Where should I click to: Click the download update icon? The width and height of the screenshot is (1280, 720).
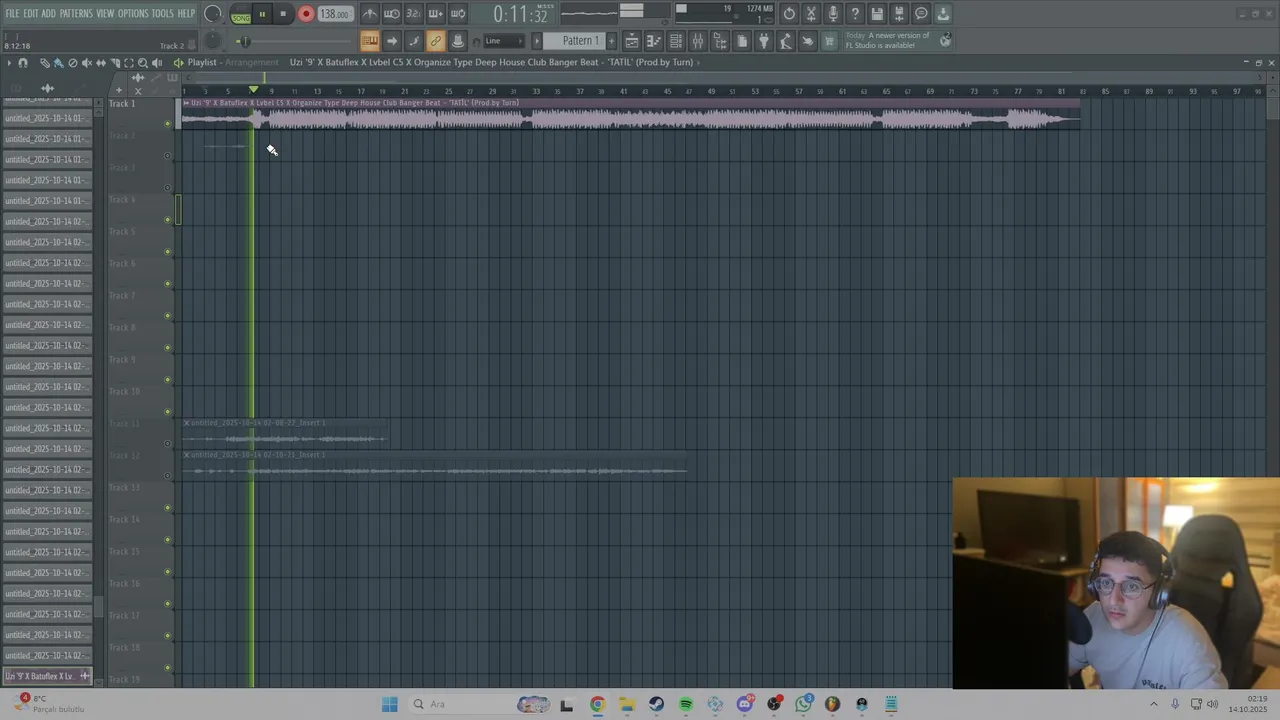[943, 14]
